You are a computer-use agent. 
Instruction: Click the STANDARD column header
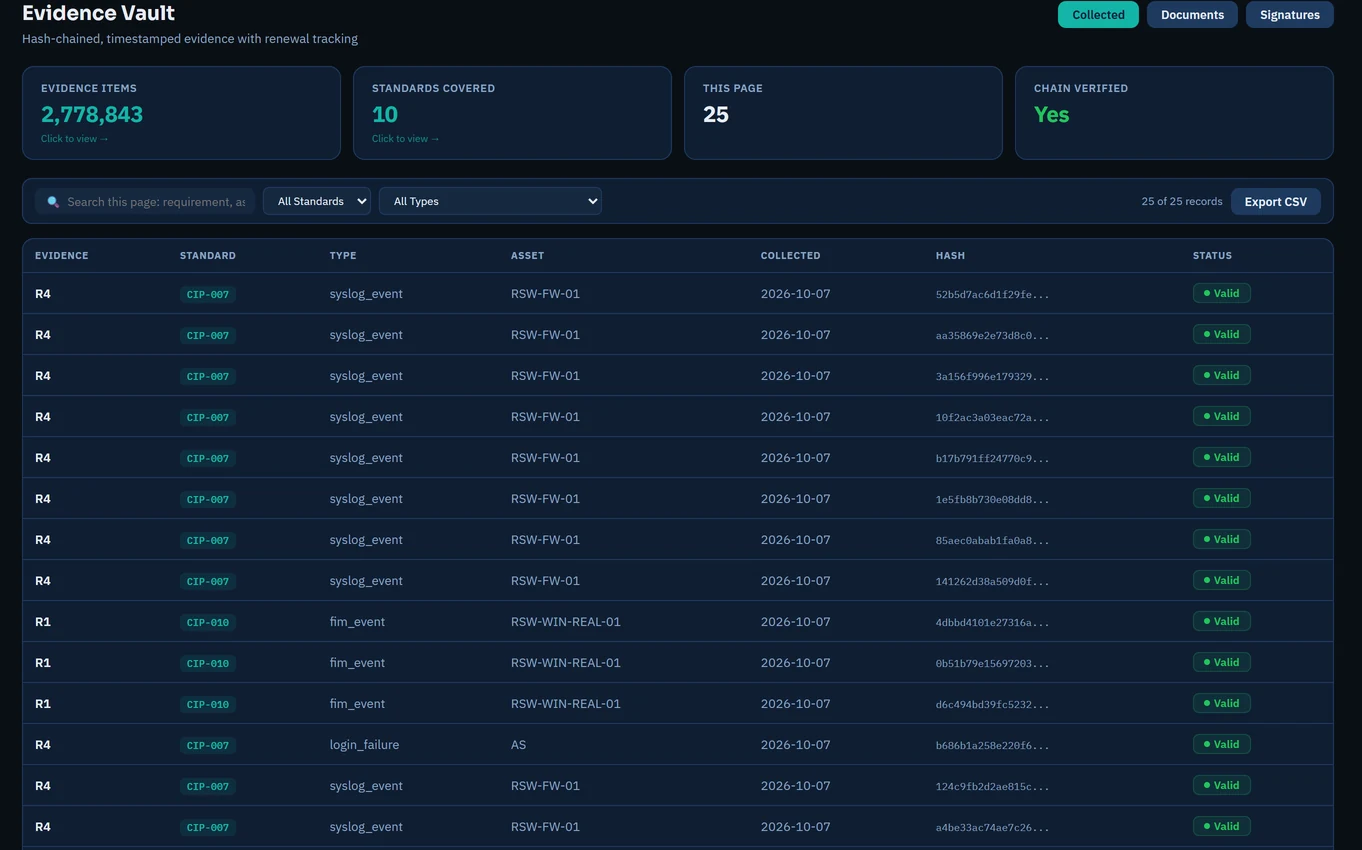coord(208,256)
